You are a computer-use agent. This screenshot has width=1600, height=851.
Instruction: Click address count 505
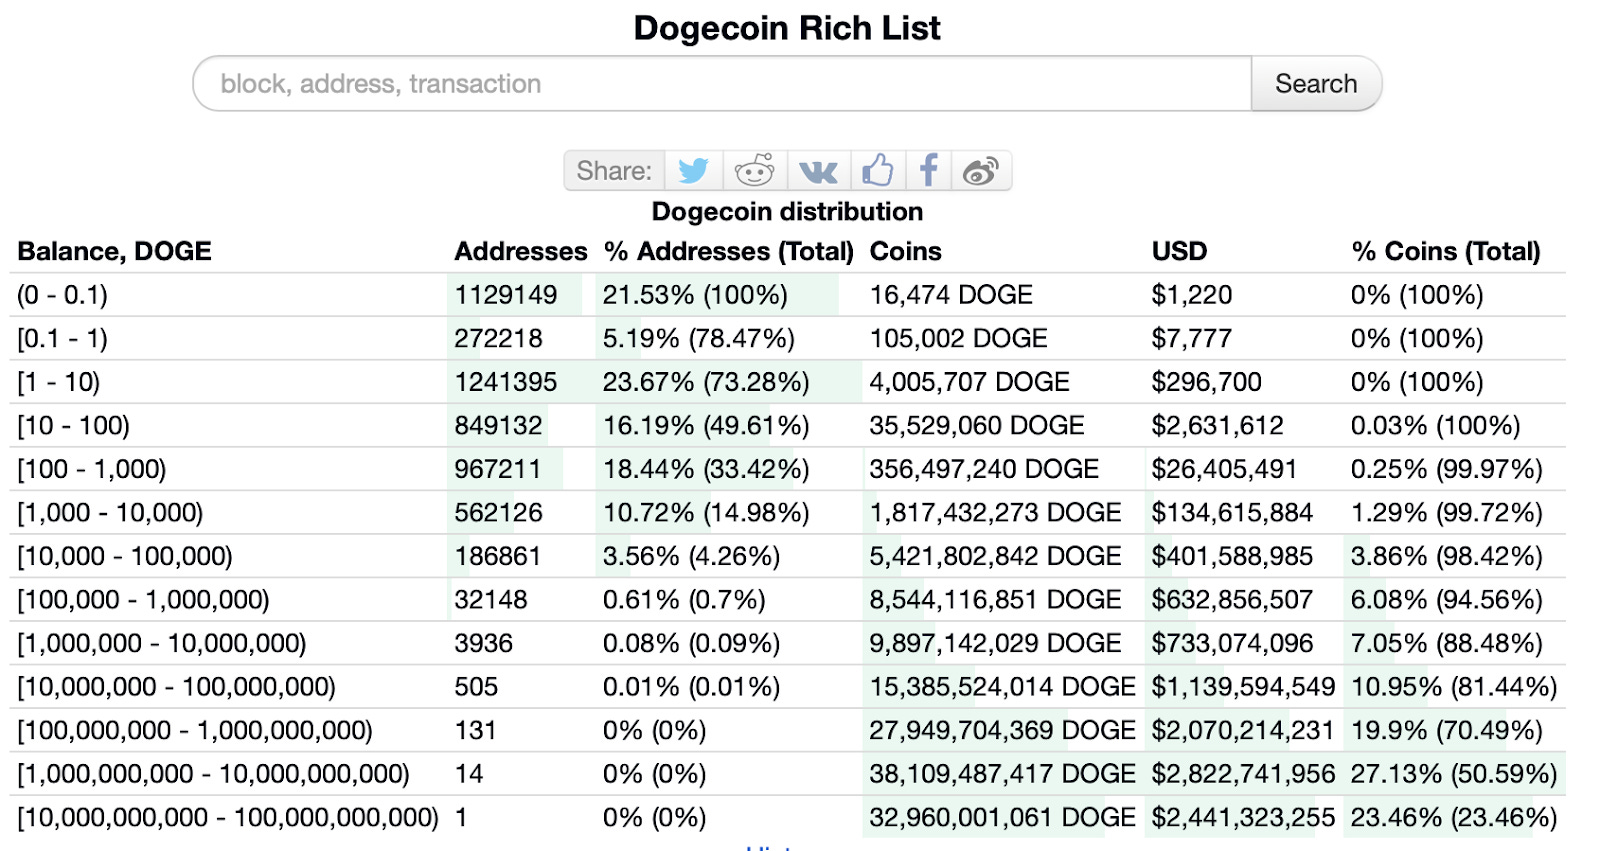(476, 687)
